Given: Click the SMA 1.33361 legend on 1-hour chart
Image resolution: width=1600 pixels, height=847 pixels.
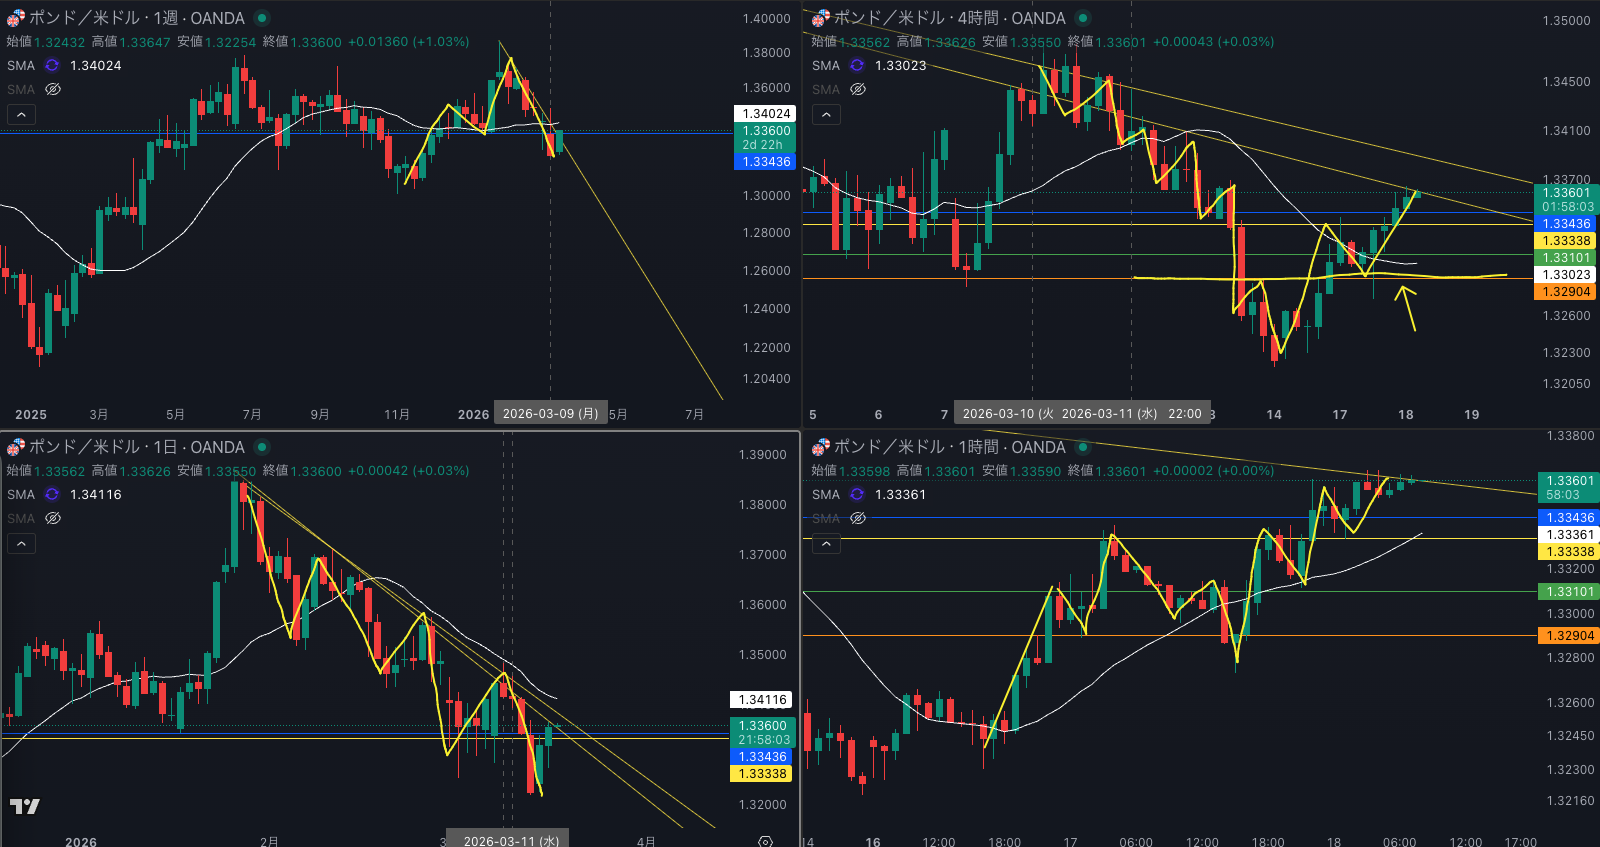Looking at the screenshot, I should [869, 494].
